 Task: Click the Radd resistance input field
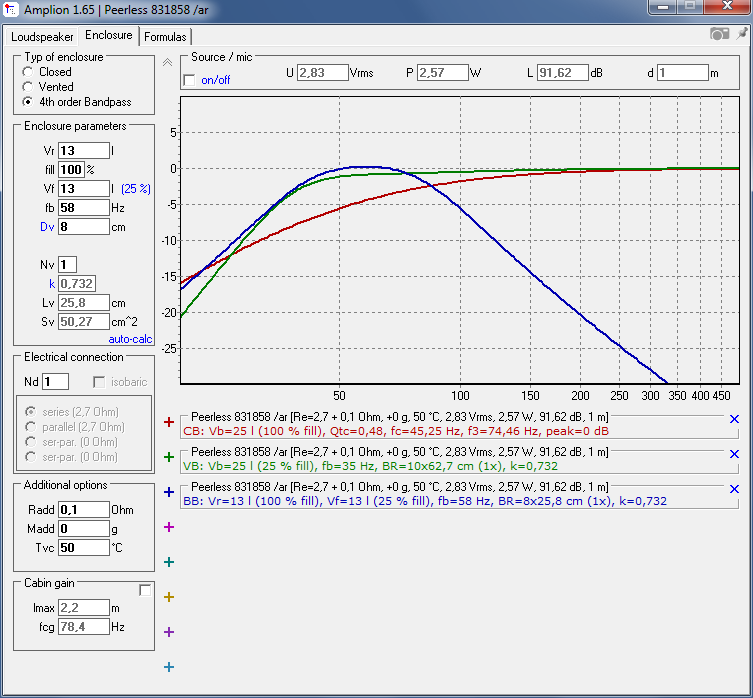84,510
